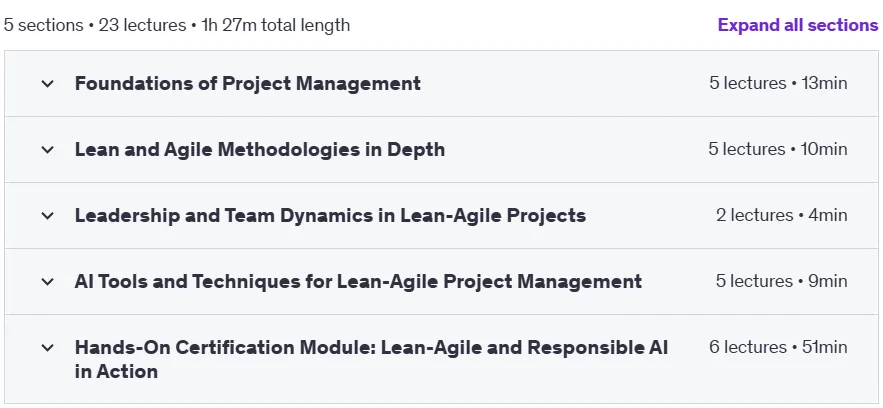Viewport: 883px width, 408px height.
Task: Click the 5 lectures • 10min label
Action: 778,149
